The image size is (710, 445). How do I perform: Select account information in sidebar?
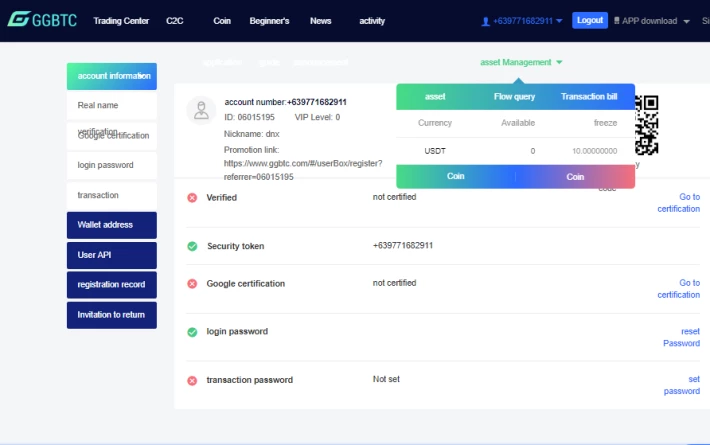click(x=112, y=76)
